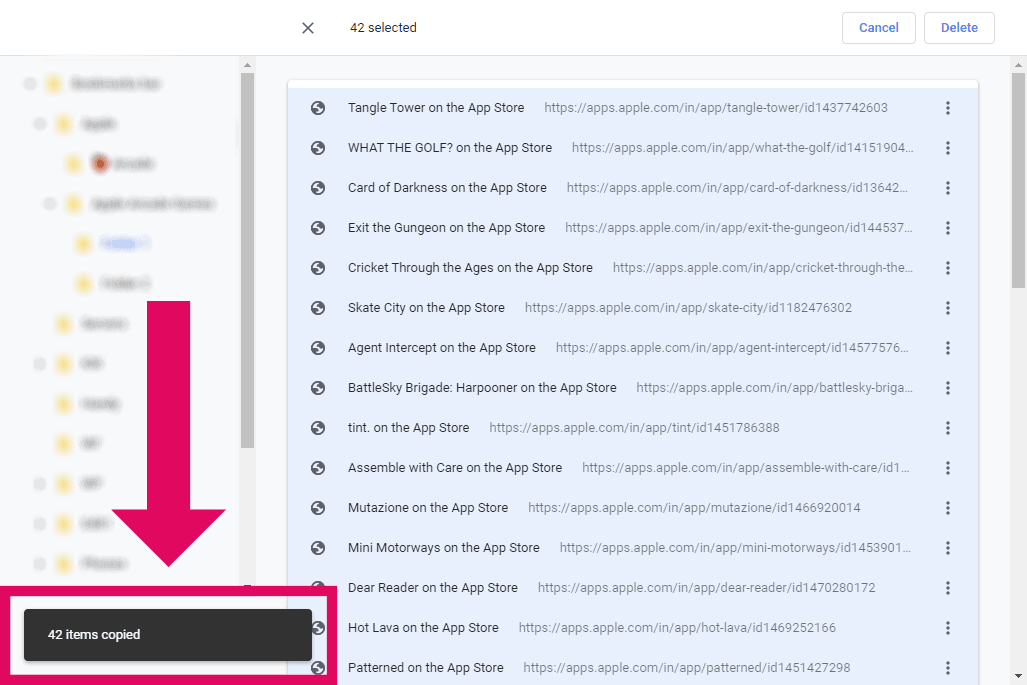Click the Delete button
The image size is (1027, 685).
pyautogui.click(x=959, y=28)
